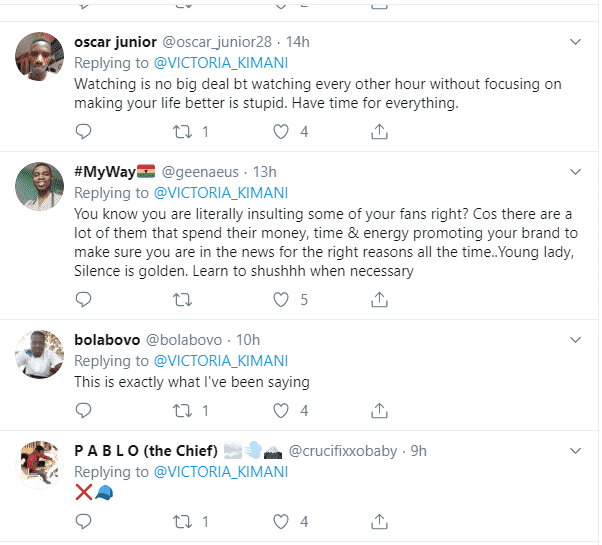
Task: Like bolabovo's tweet
Action: [281, 410]
